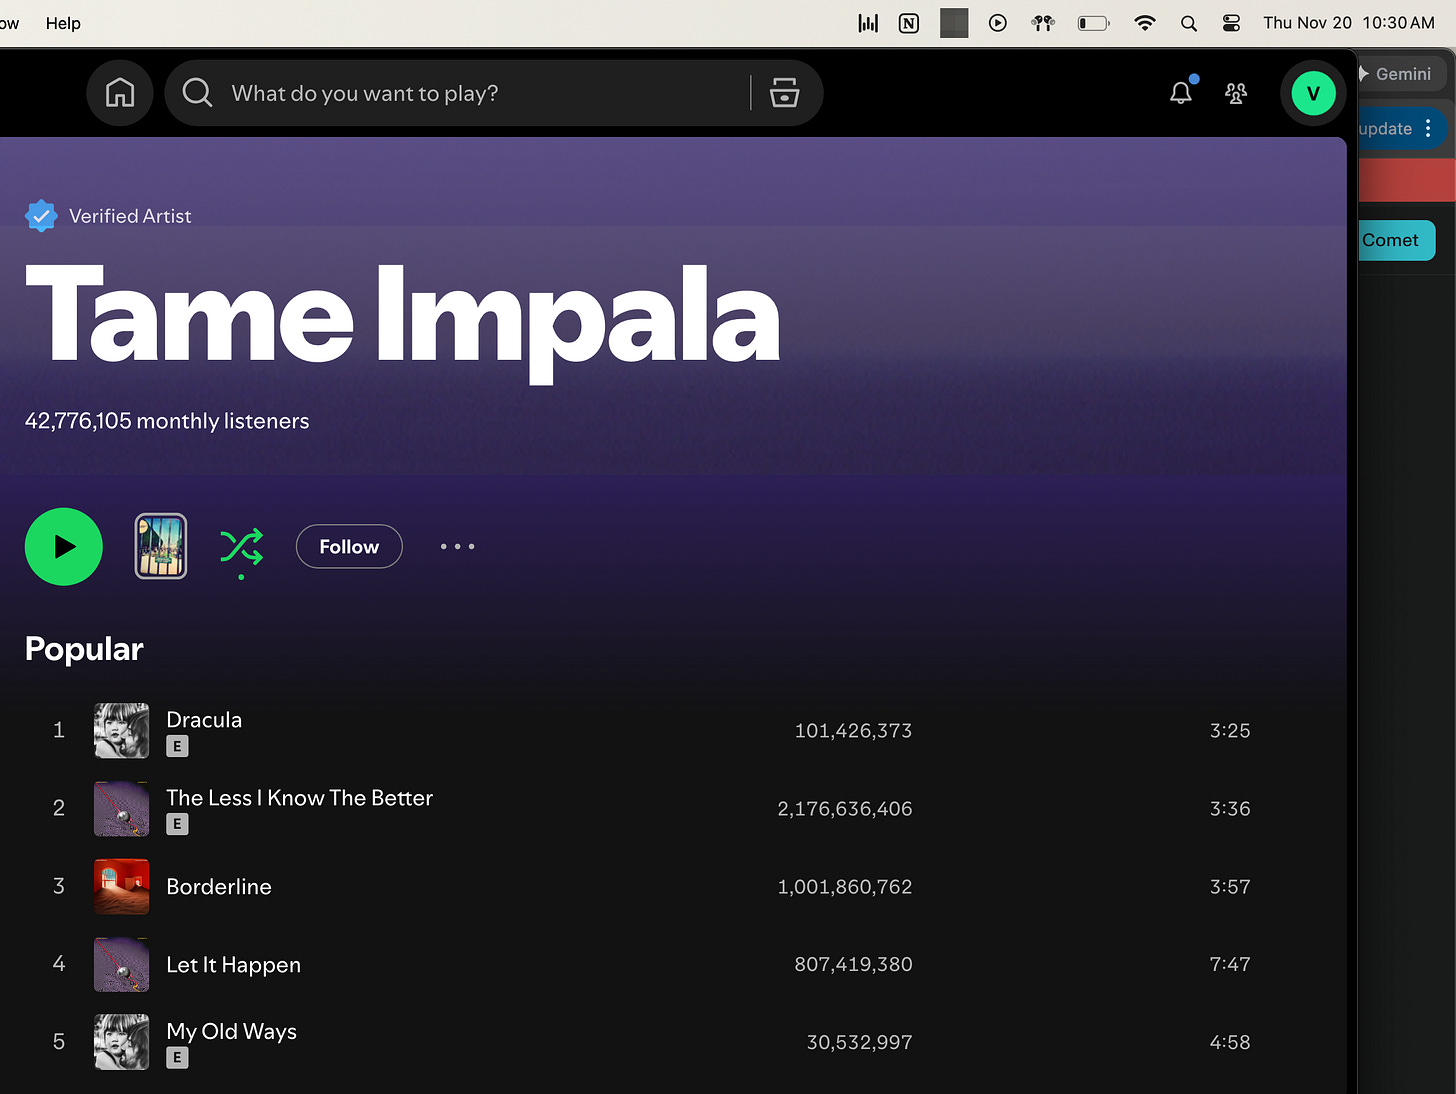Open Control Center in the menu bar
The height and width of the screenshot is (1094, 1456).
click(x=1231, y=23)
